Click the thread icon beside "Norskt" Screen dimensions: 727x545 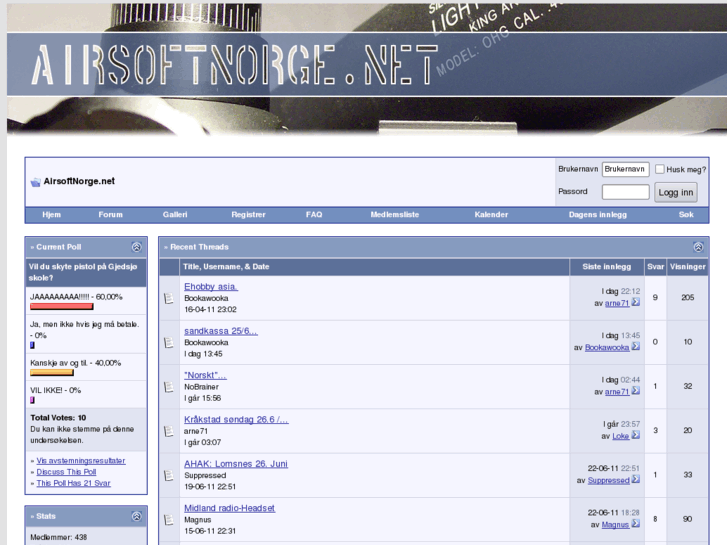[169, 387]
